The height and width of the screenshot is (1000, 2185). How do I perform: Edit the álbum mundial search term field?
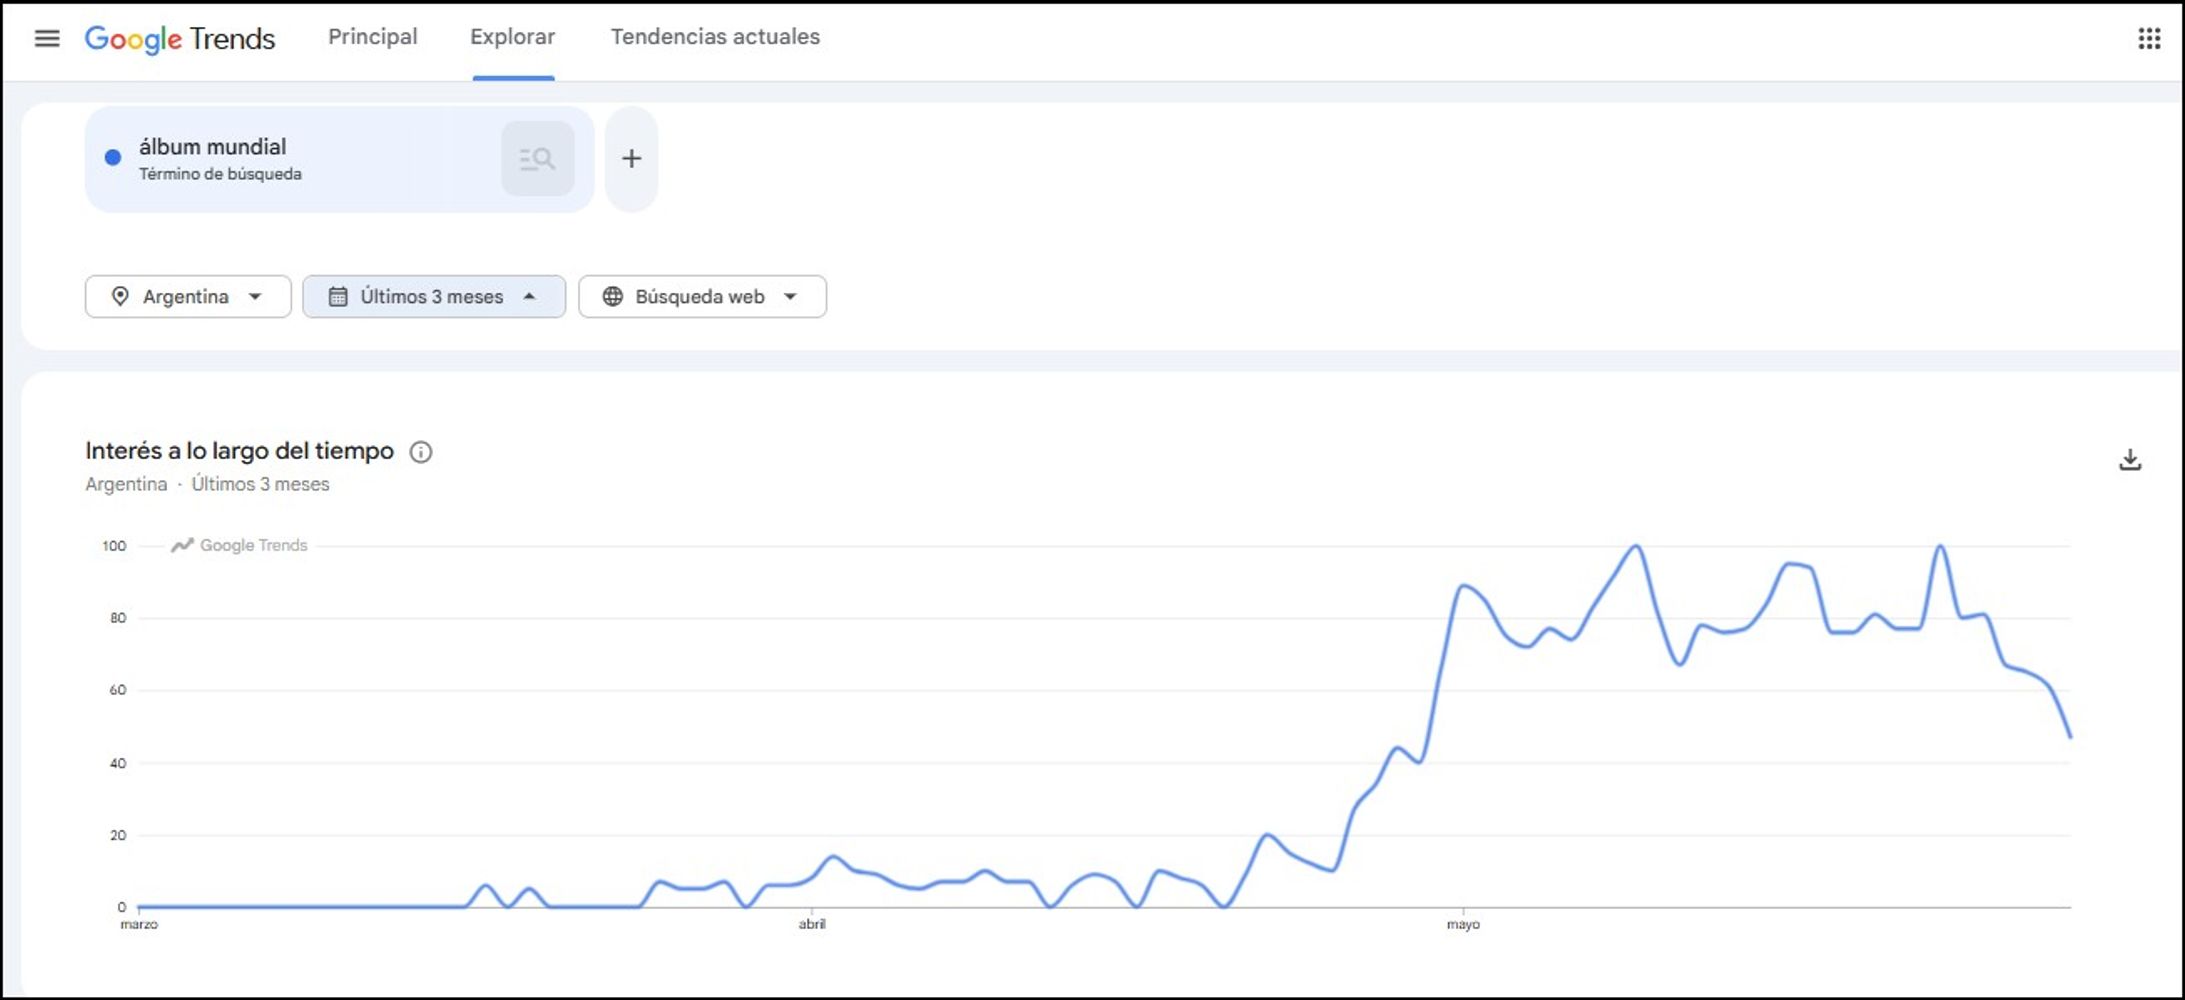[339, 159]
